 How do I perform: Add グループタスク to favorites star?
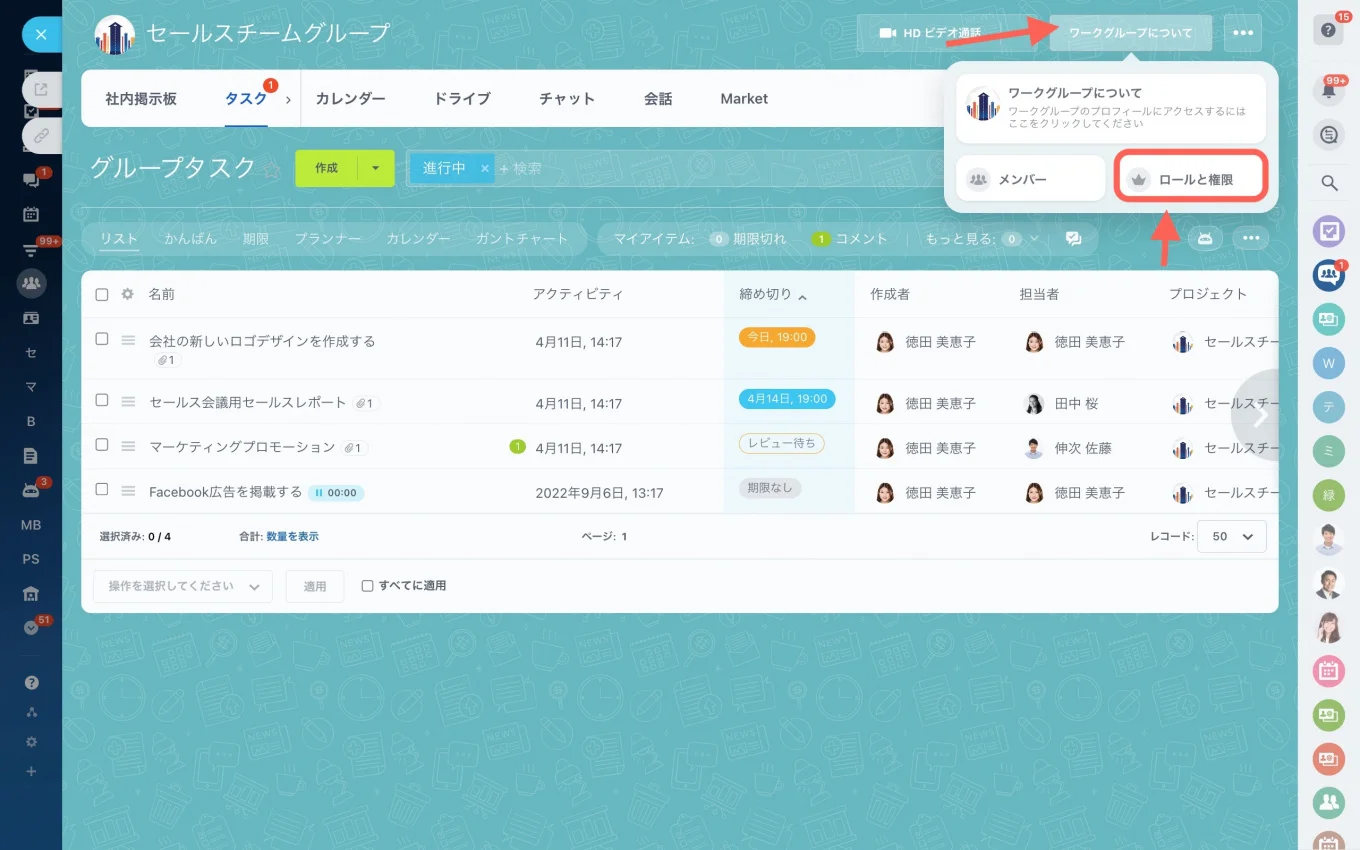pyautogui.click(x=271, y=169)
